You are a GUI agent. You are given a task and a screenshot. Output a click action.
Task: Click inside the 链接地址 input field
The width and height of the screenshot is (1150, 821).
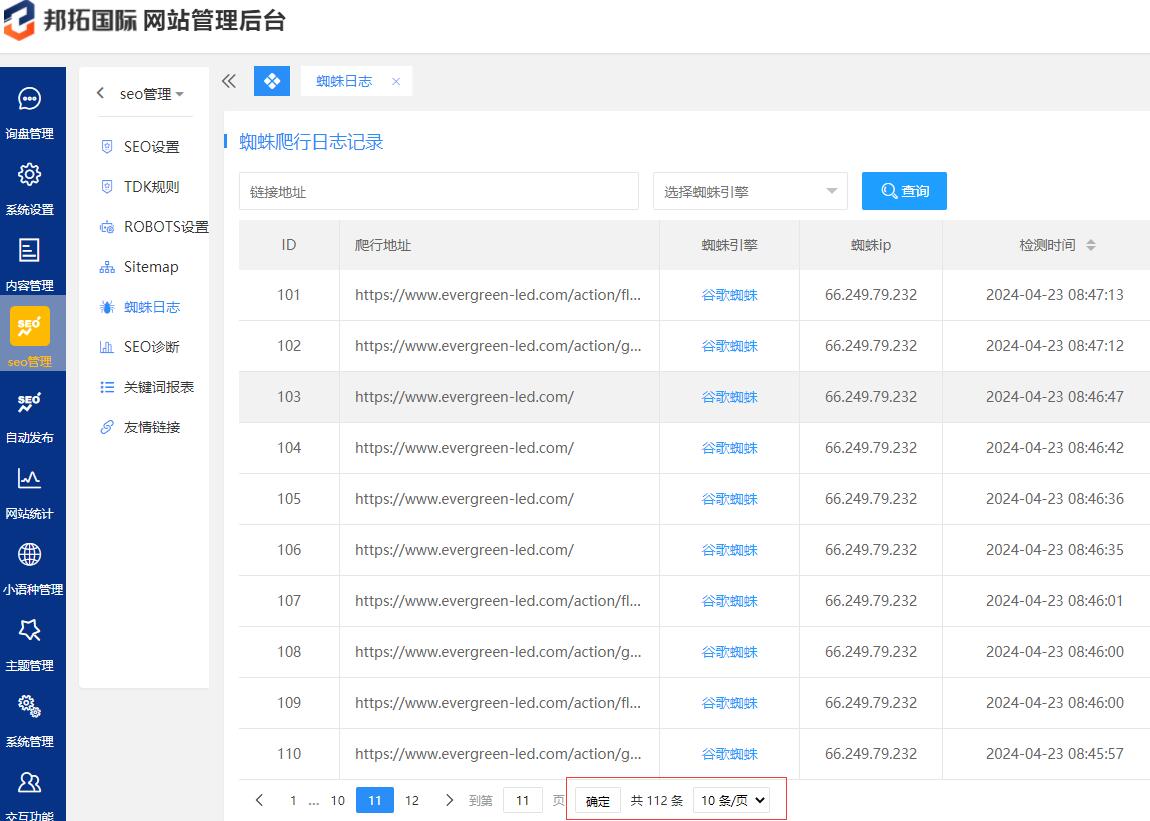point(438,190)
